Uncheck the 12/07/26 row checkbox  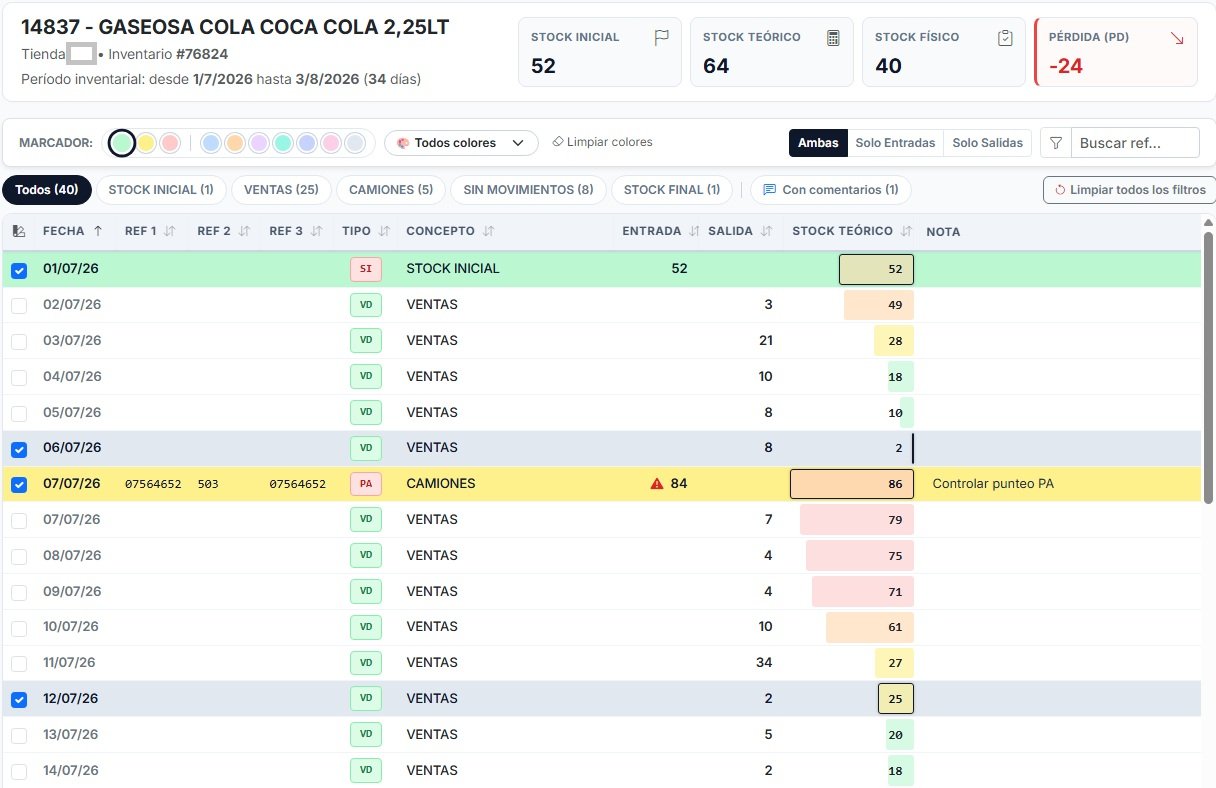coord(19,700)
